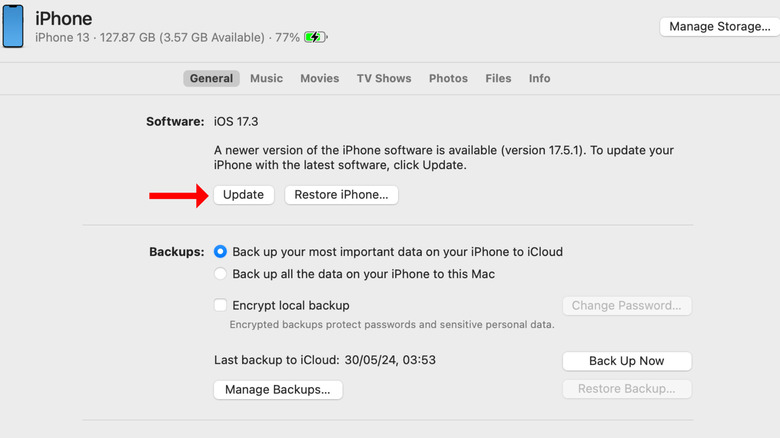Start backup with Back Up Now
This screenshot has width=780, height=438.
coord(627,361)
